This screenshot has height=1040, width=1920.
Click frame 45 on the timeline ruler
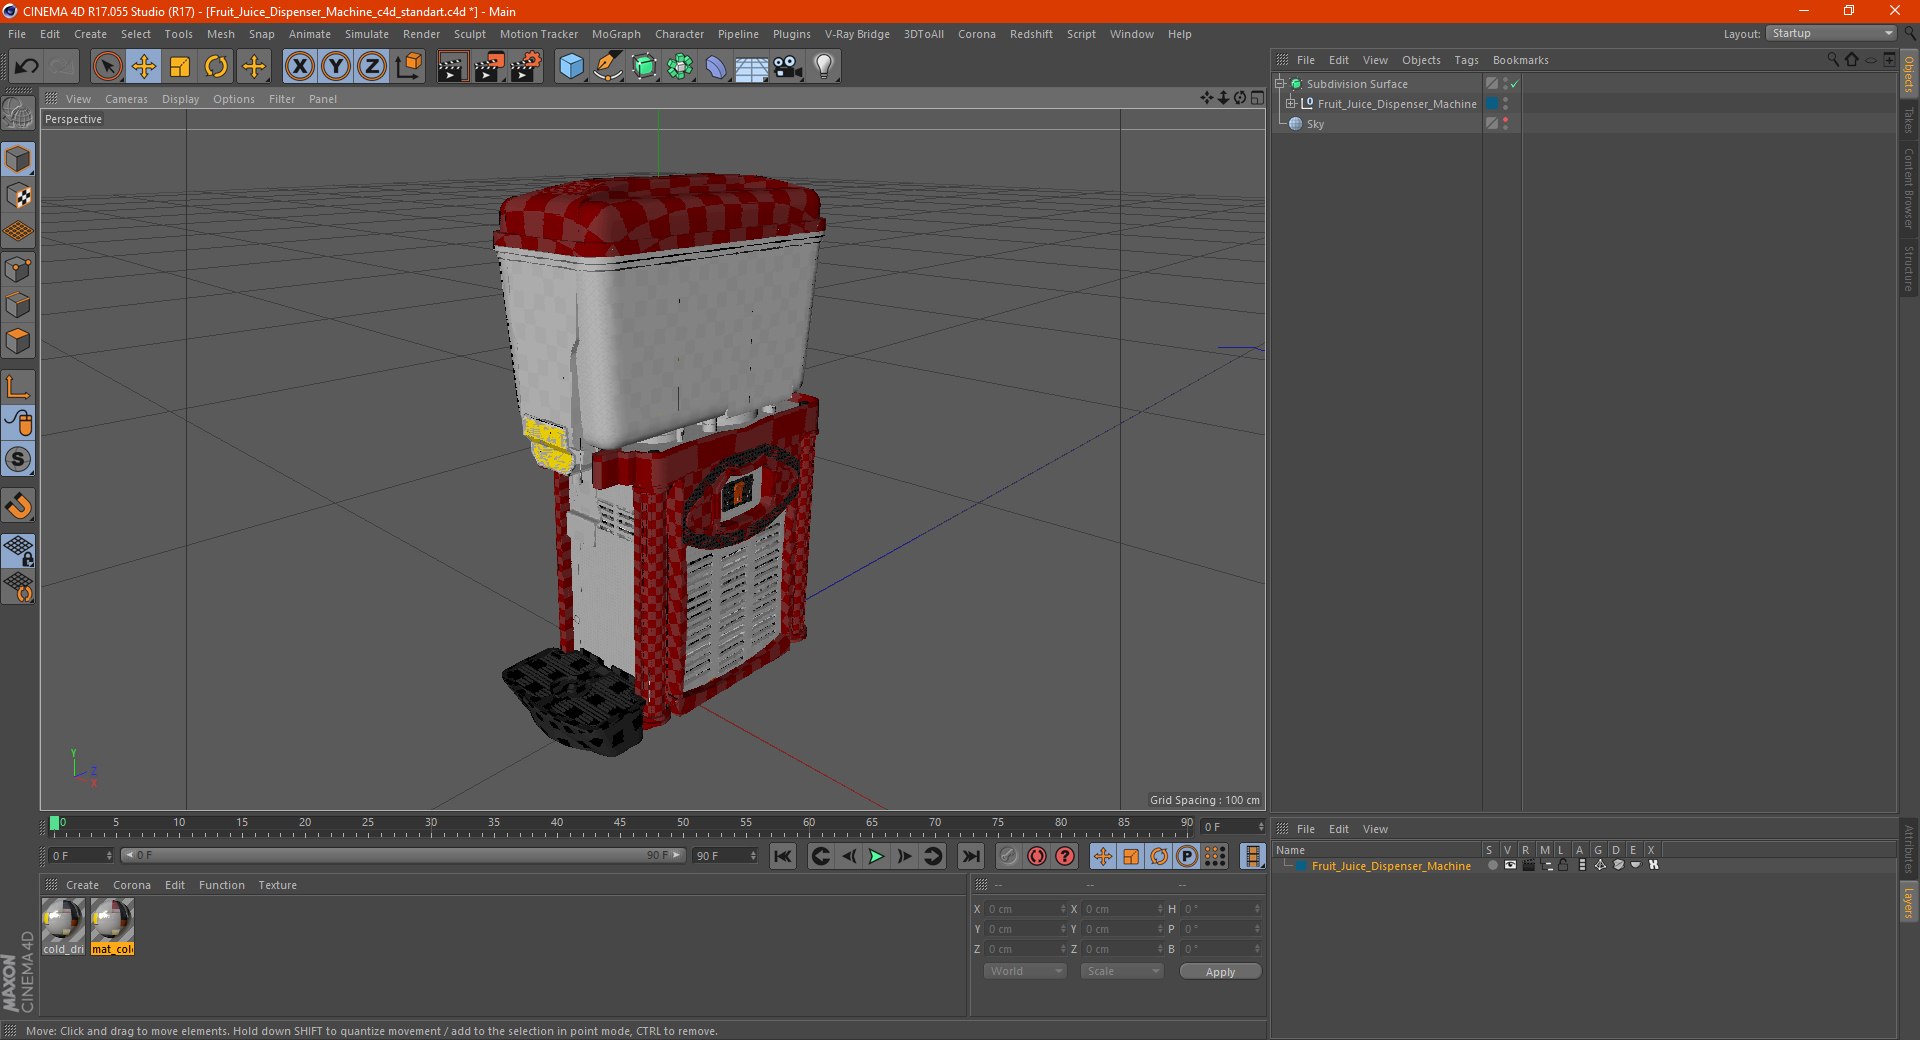(620, 826)
